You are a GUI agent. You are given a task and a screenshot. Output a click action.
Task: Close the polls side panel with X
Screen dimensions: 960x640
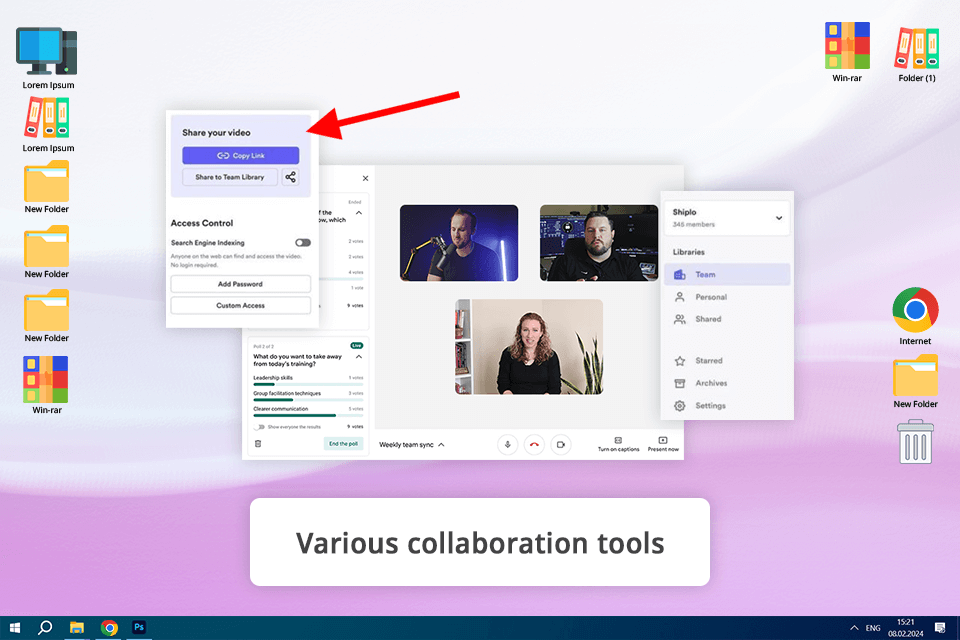pyautogui.click(x=366, y=178)
